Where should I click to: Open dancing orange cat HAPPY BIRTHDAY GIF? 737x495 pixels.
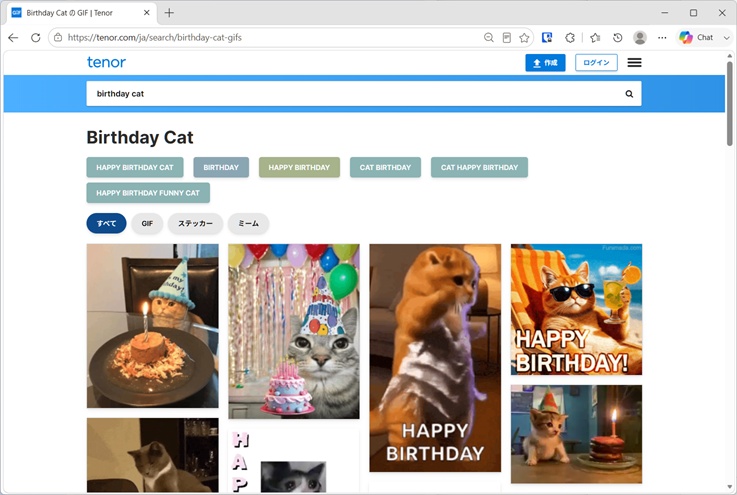click(x=435, y=358)
